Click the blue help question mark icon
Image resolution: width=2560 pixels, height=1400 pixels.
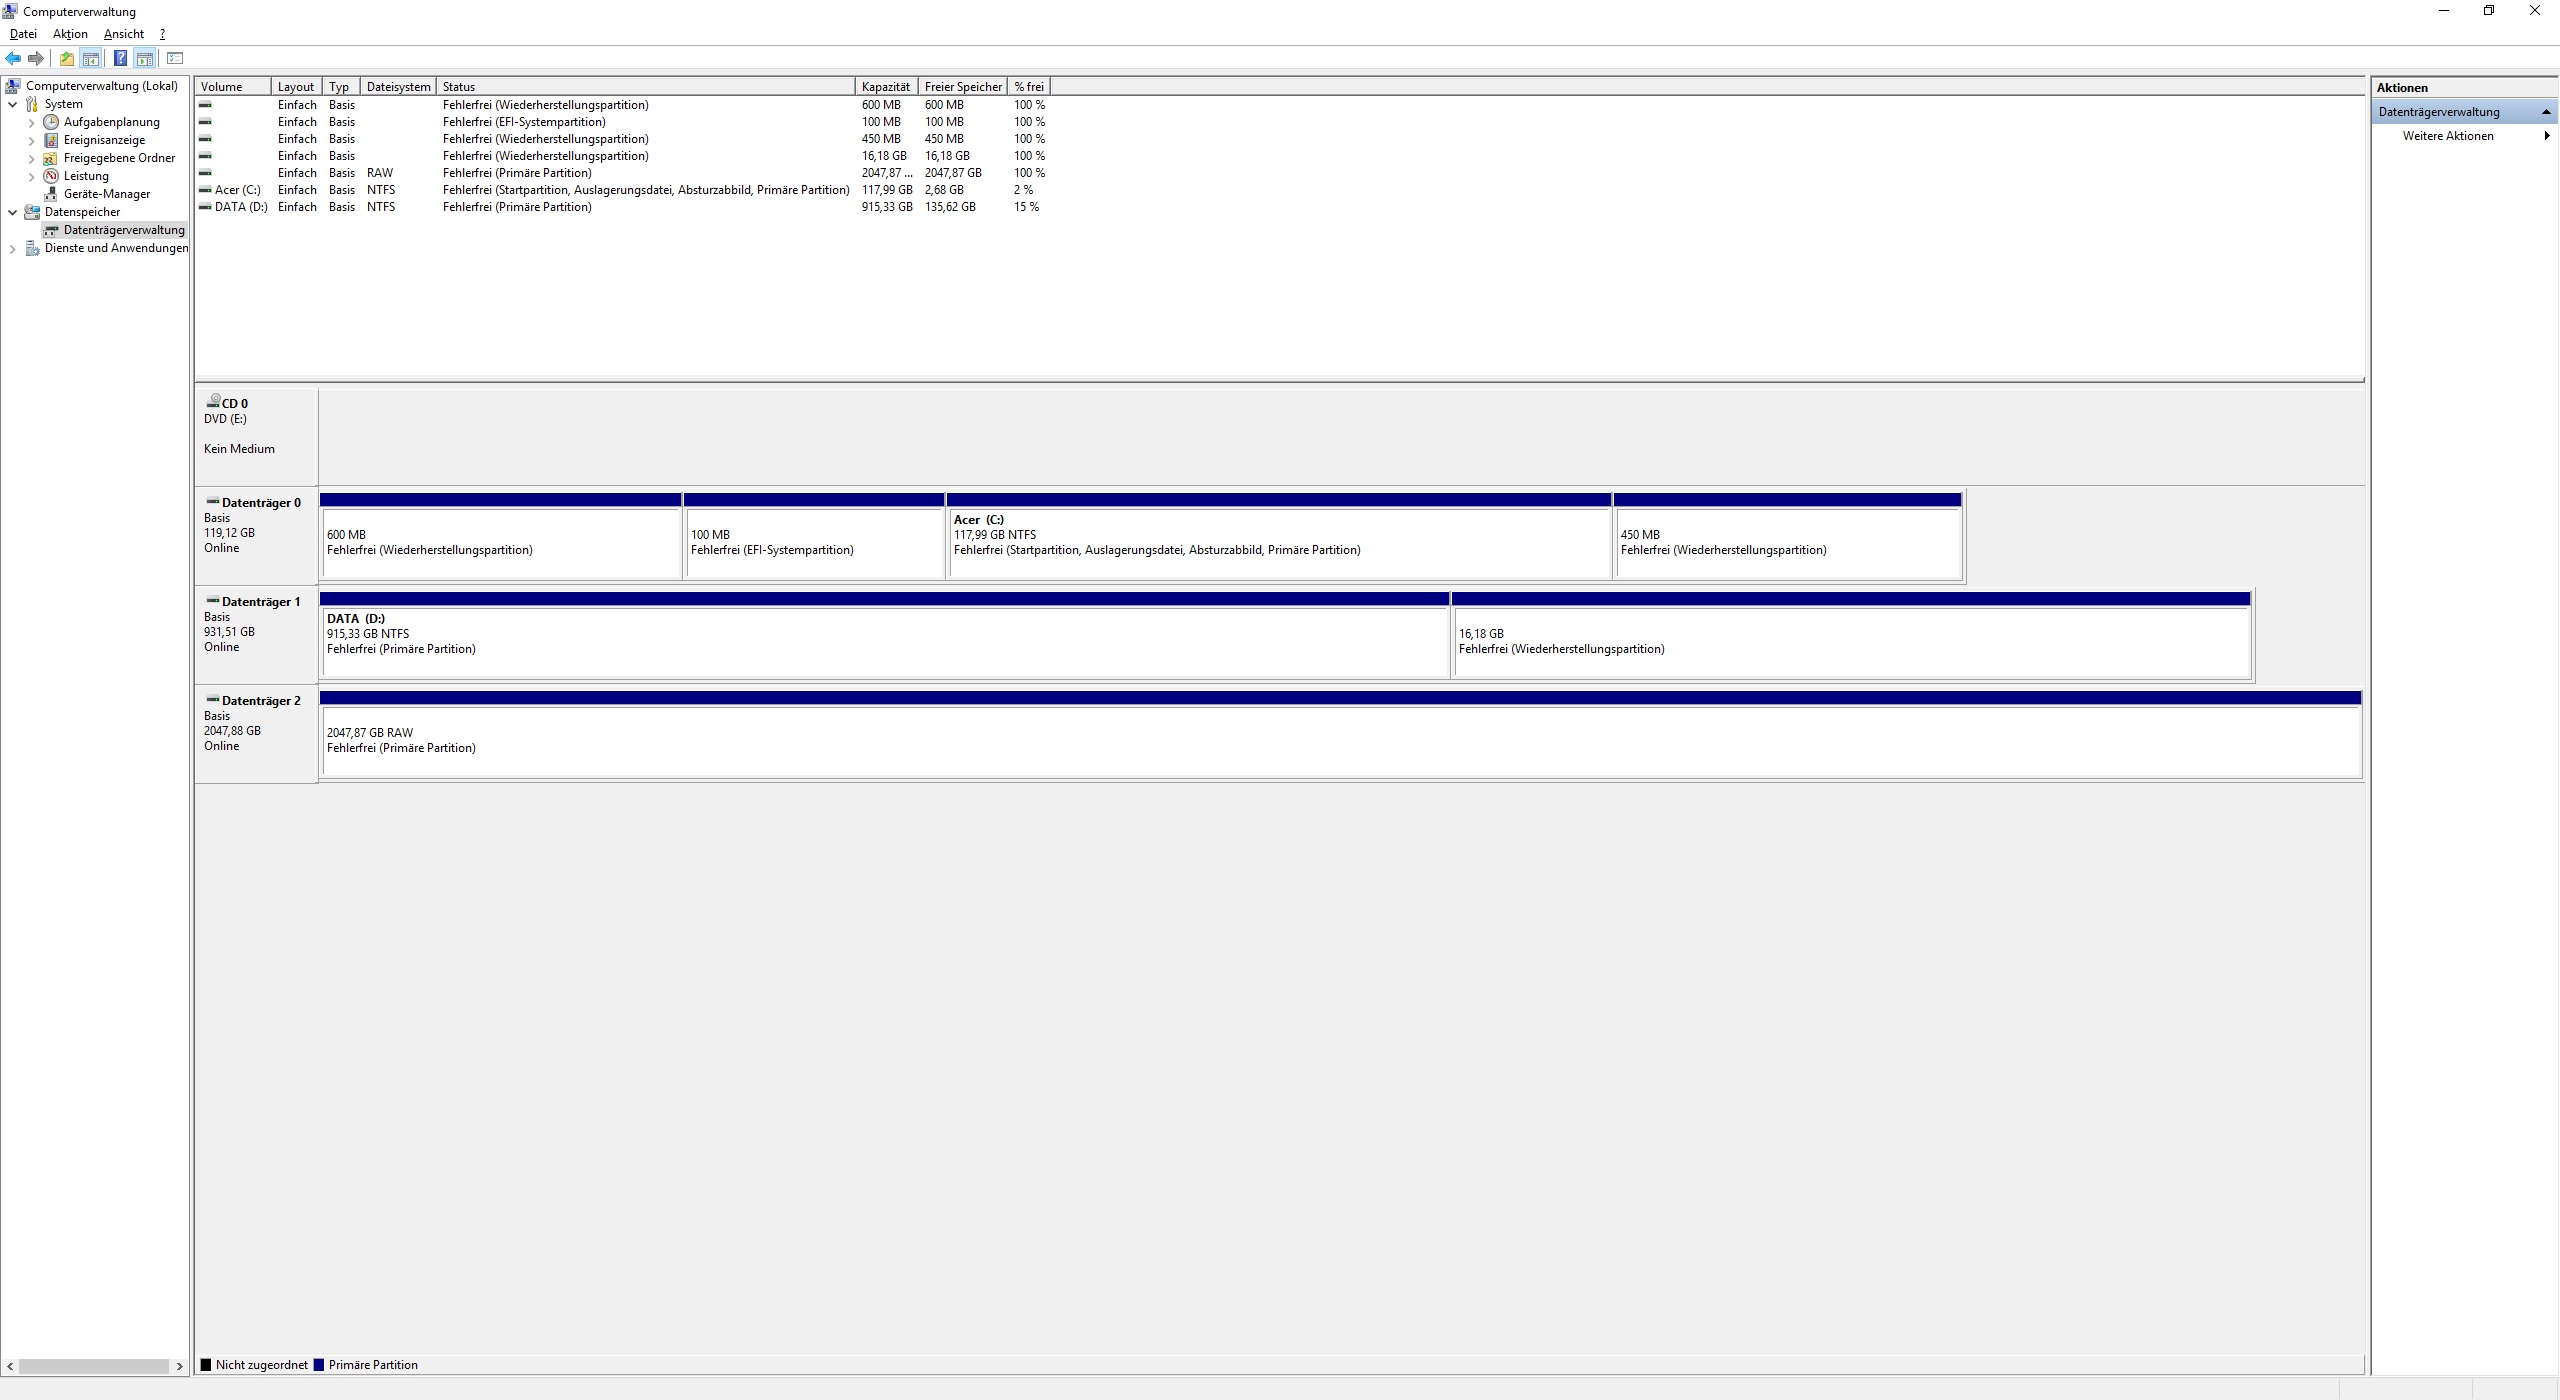(120, 58)
